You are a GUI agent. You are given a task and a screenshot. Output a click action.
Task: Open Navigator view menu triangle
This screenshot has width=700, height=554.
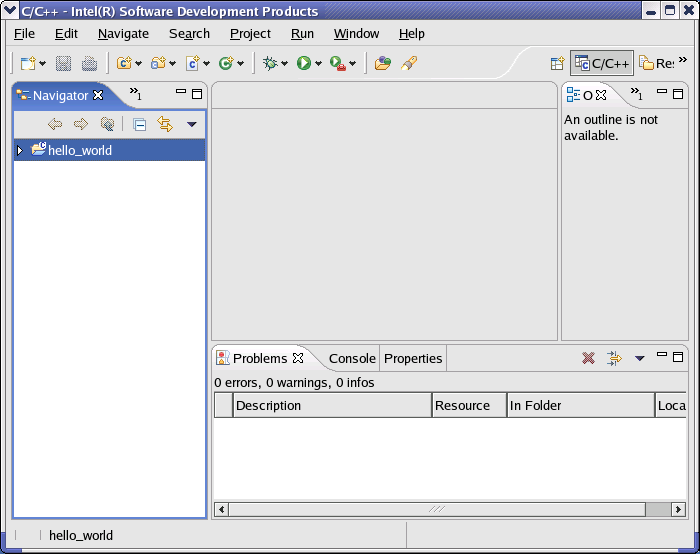(x=192, y=125)
